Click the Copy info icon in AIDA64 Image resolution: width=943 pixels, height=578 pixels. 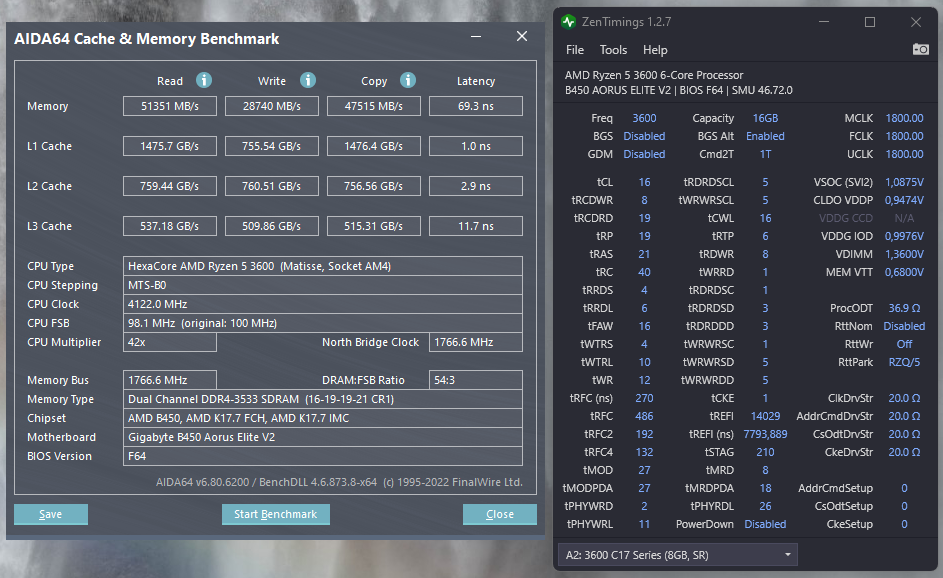coord(408,80)
